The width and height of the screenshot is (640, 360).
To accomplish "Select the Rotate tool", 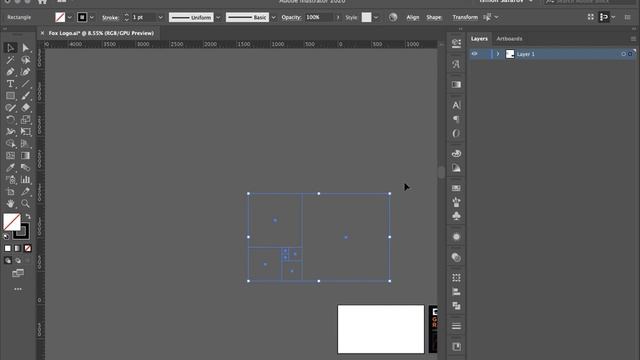I will [10, 120].
